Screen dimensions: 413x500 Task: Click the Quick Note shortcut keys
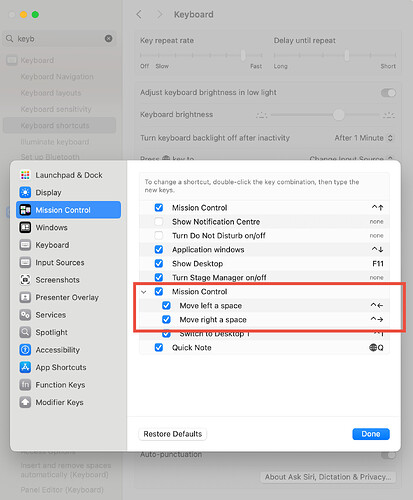376,348
